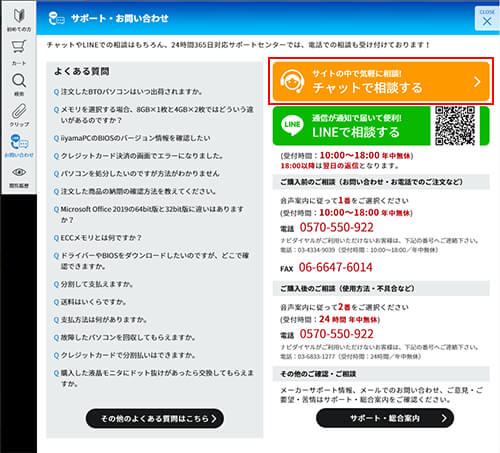500x453 pixels.
Task: Open FAQ about BTOパソコン shipping date
Action: (128, 92)
